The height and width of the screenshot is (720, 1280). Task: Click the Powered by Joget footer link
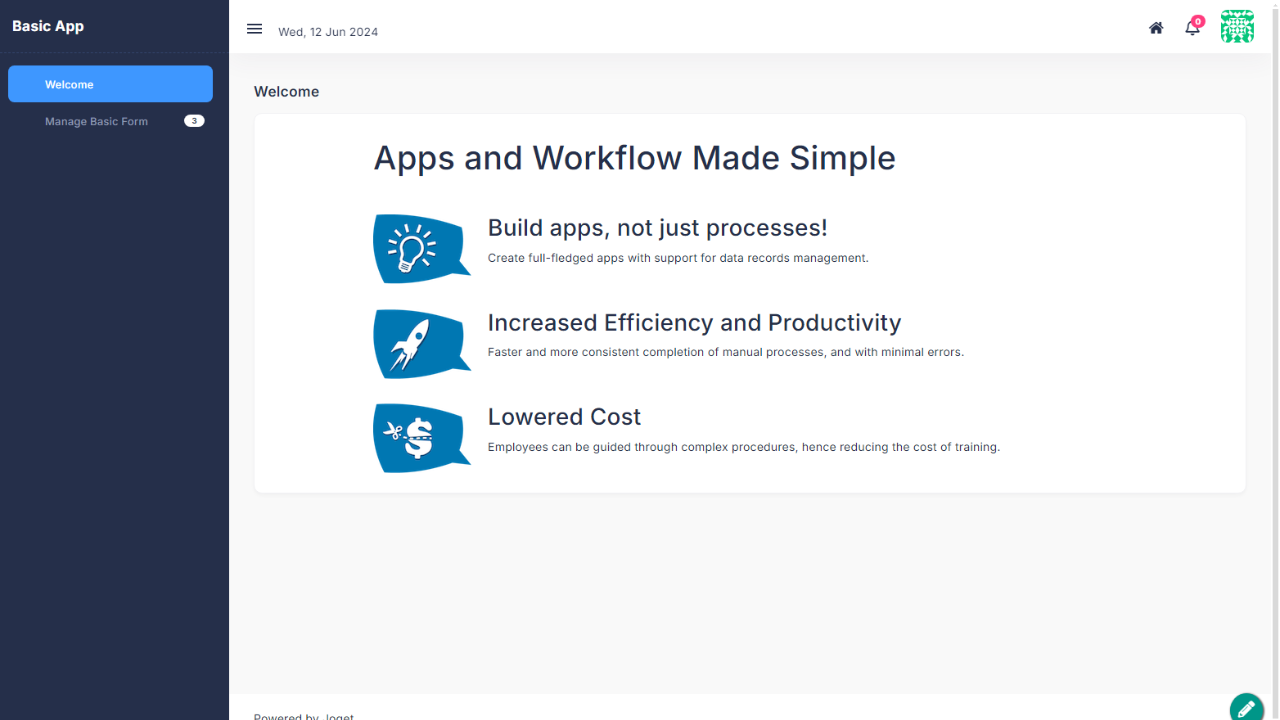tap(304, 716)
